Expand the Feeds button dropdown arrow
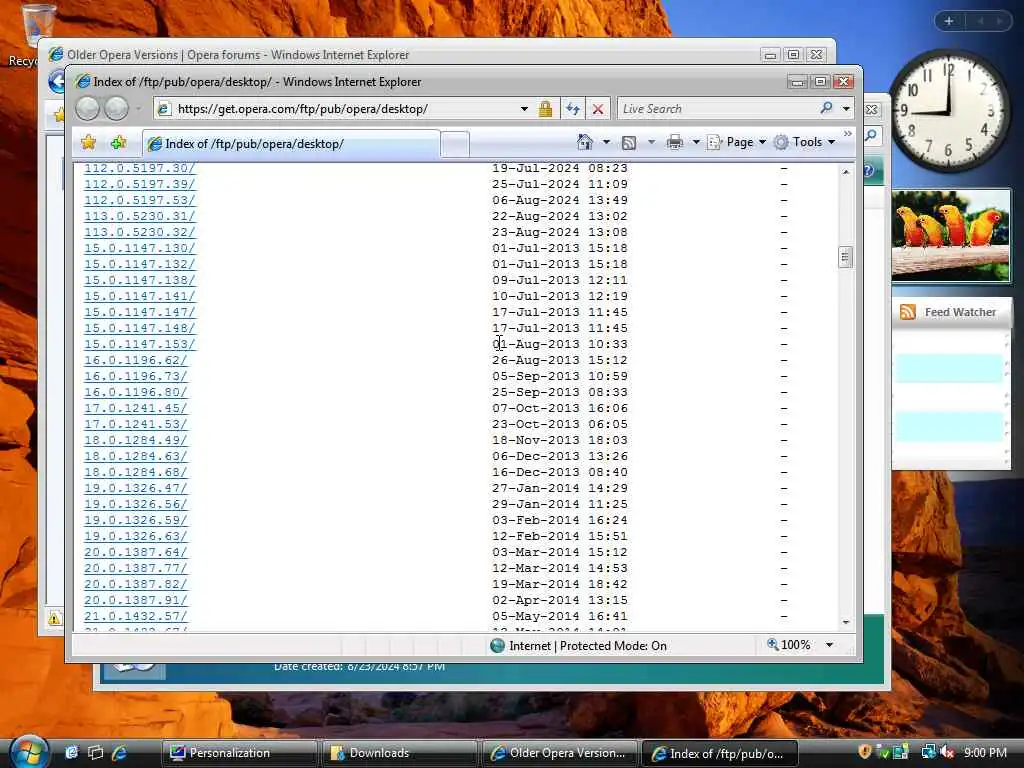This screenshot has height=768, width=1024. [651, 142]
